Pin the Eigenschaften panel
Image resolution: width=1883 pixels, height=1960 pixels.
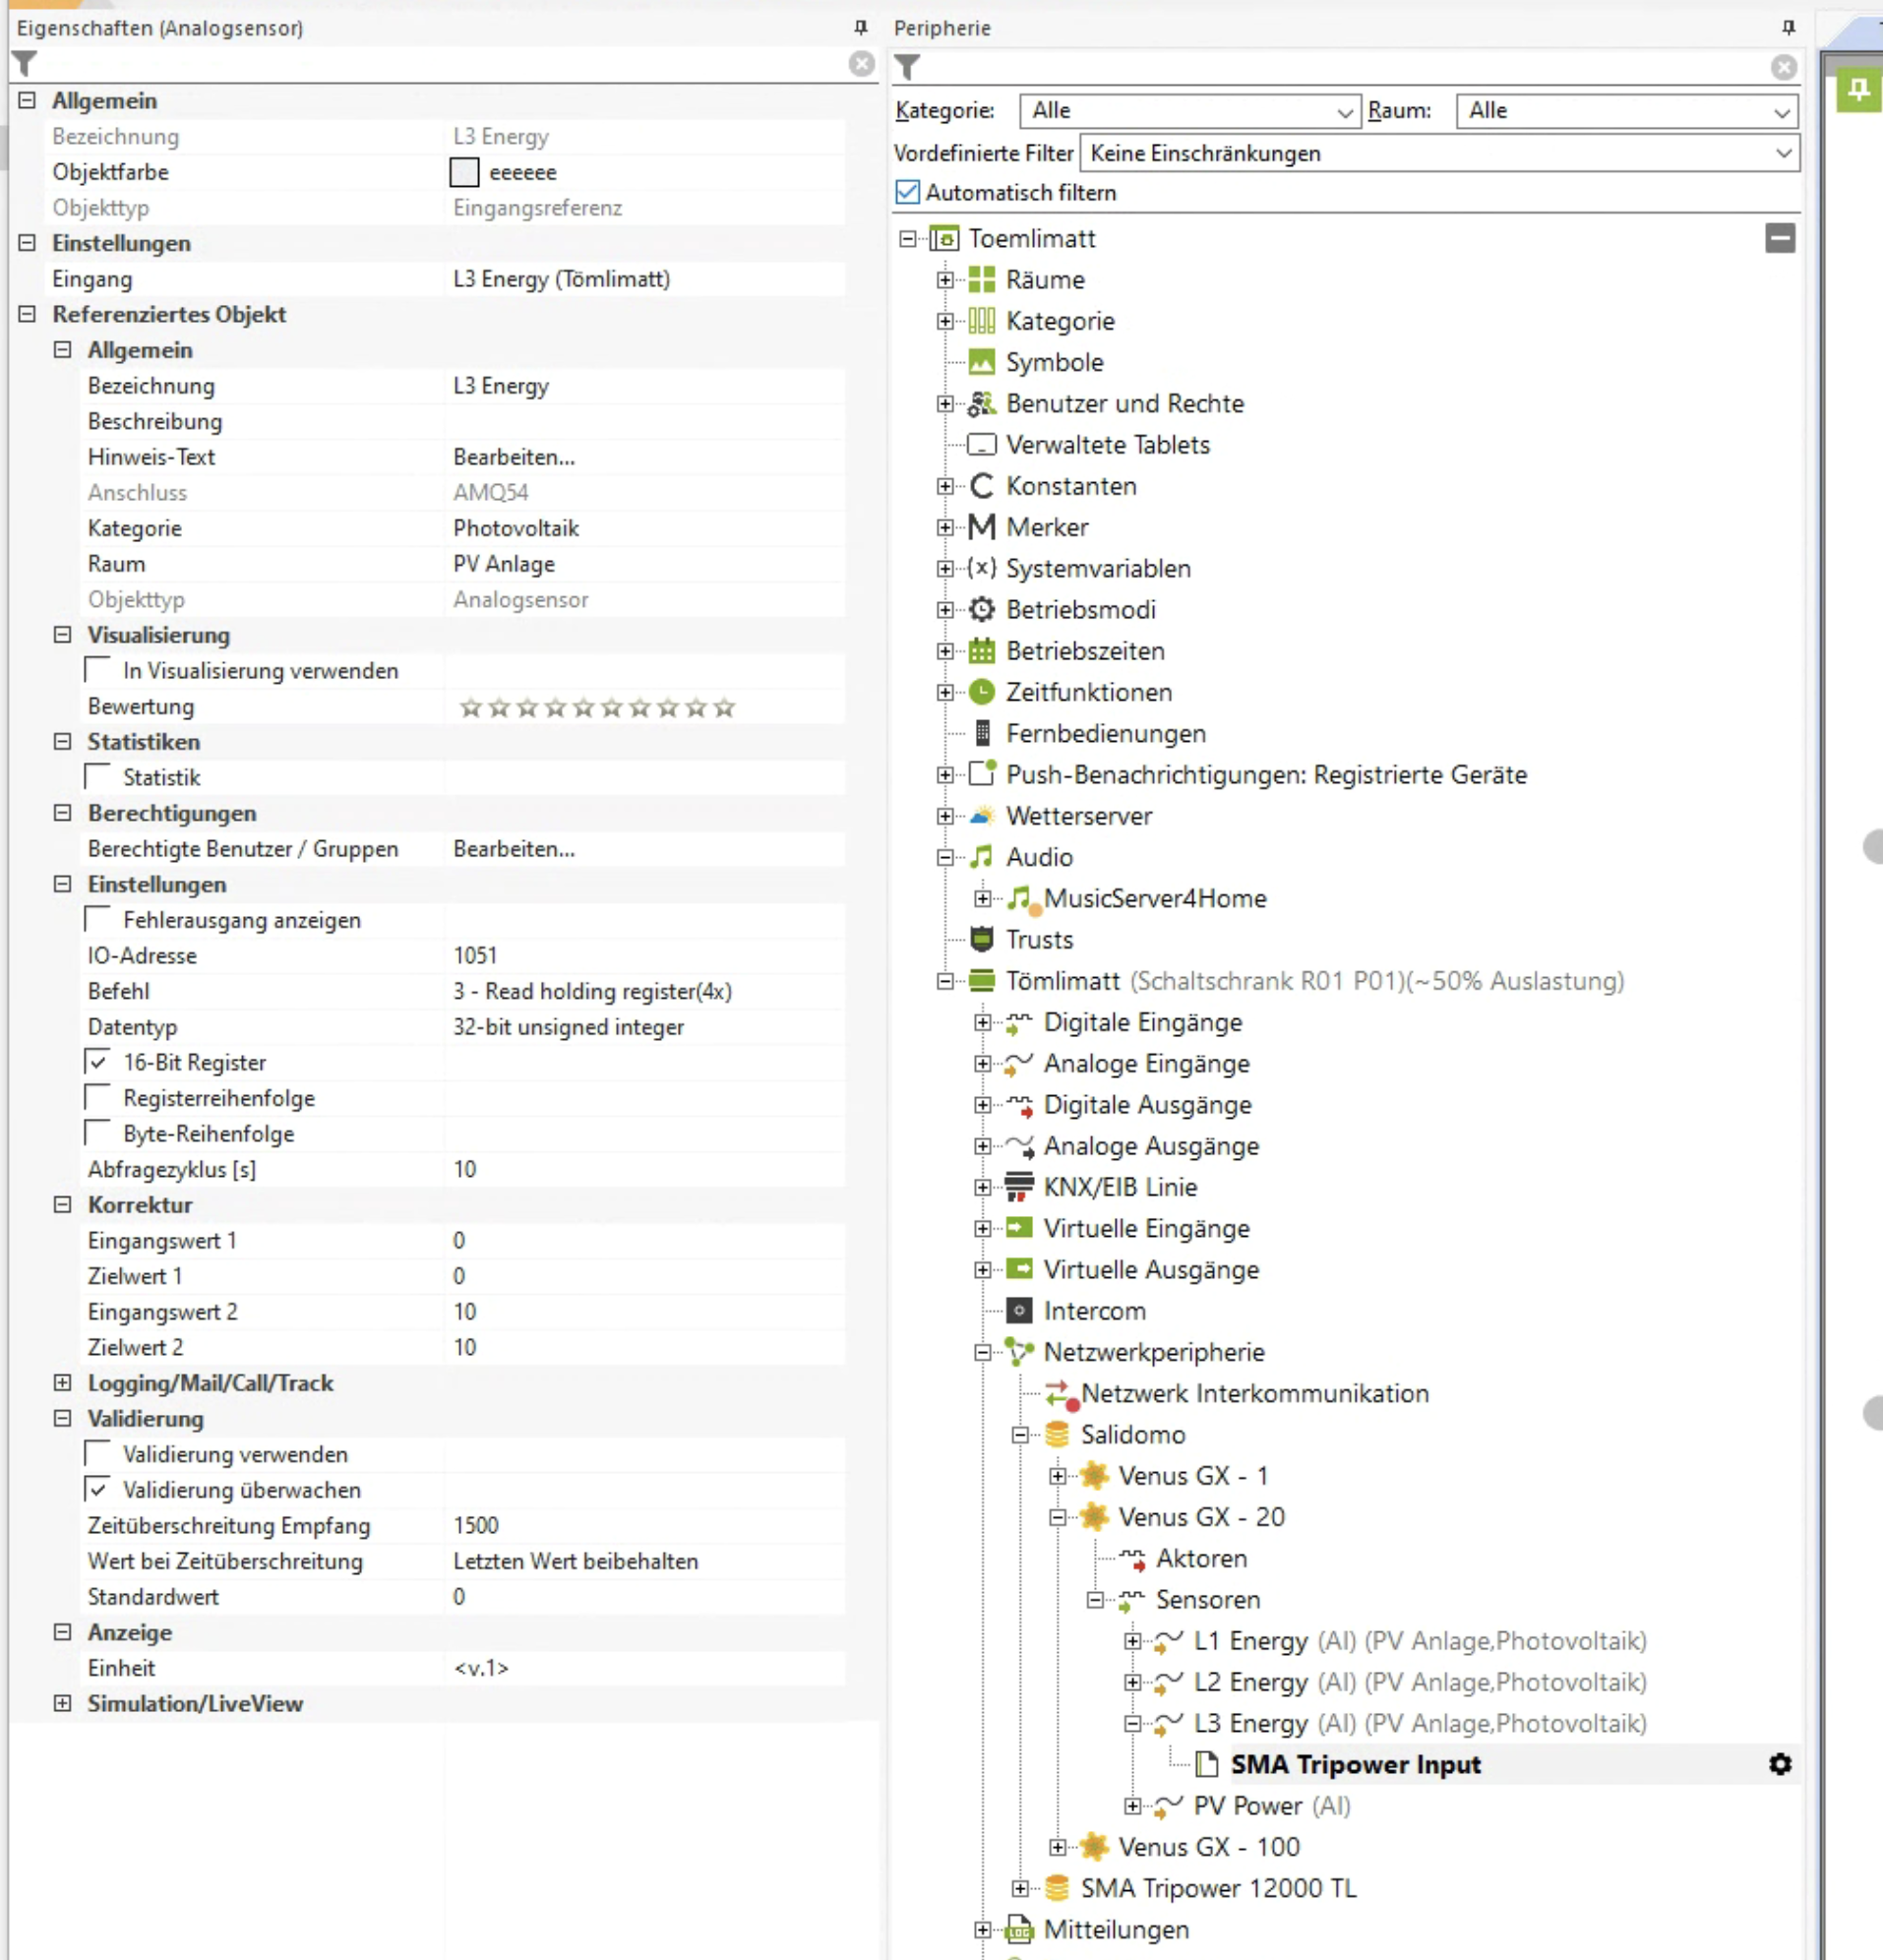tap(860, 27)
